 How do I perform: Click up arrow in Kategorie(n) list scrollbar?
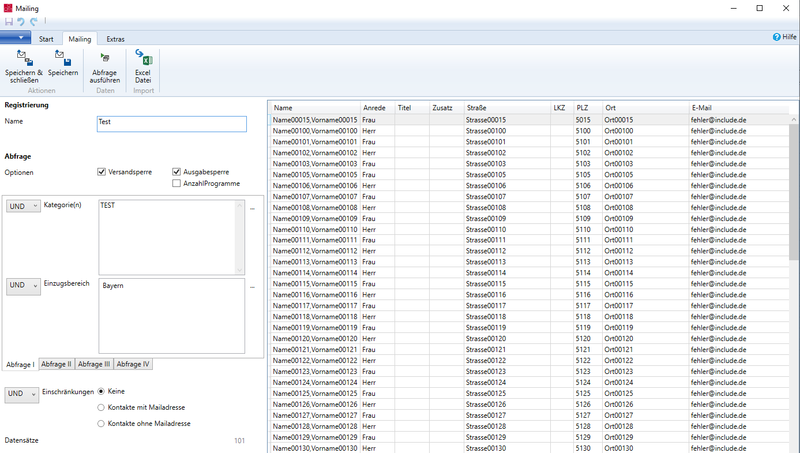(x=240, y=205)
